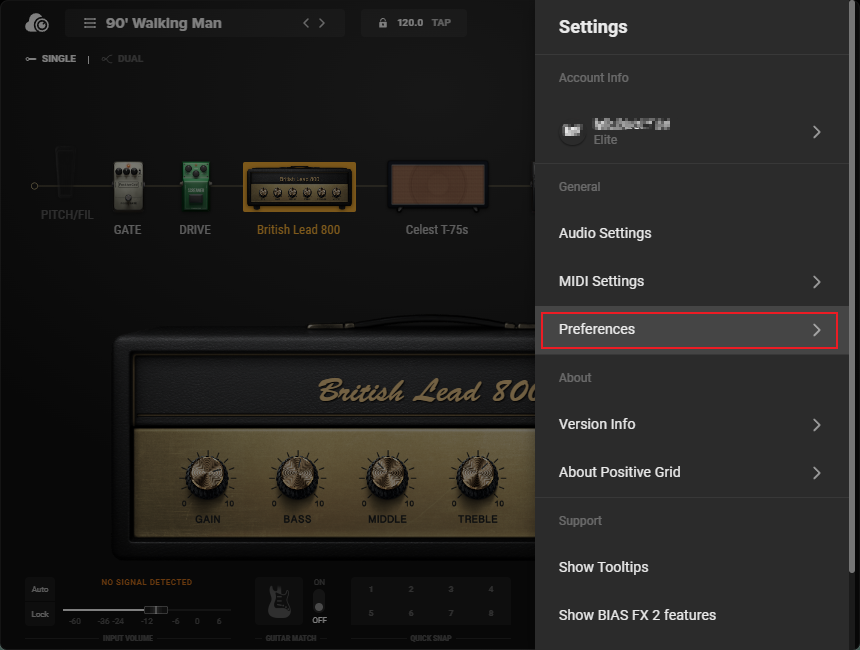Select British Lead 800 amp head thumbnail
The width and height of the screenshot is (860, 650).
(299, 187)
